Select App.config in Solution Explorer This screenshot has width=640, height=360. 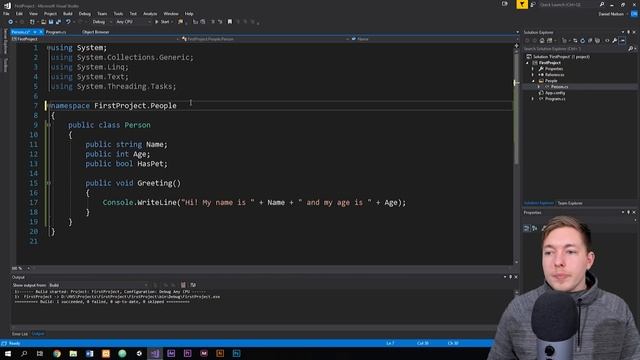point(555,93)
